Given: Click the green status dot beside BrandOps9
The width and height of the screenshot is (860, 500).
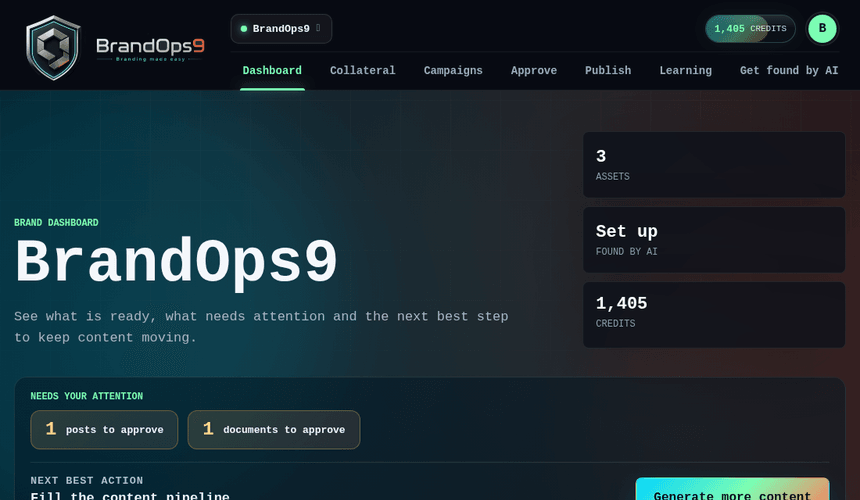Looking at the screenshot, I should pyautogui.click(x=244, y=29).
